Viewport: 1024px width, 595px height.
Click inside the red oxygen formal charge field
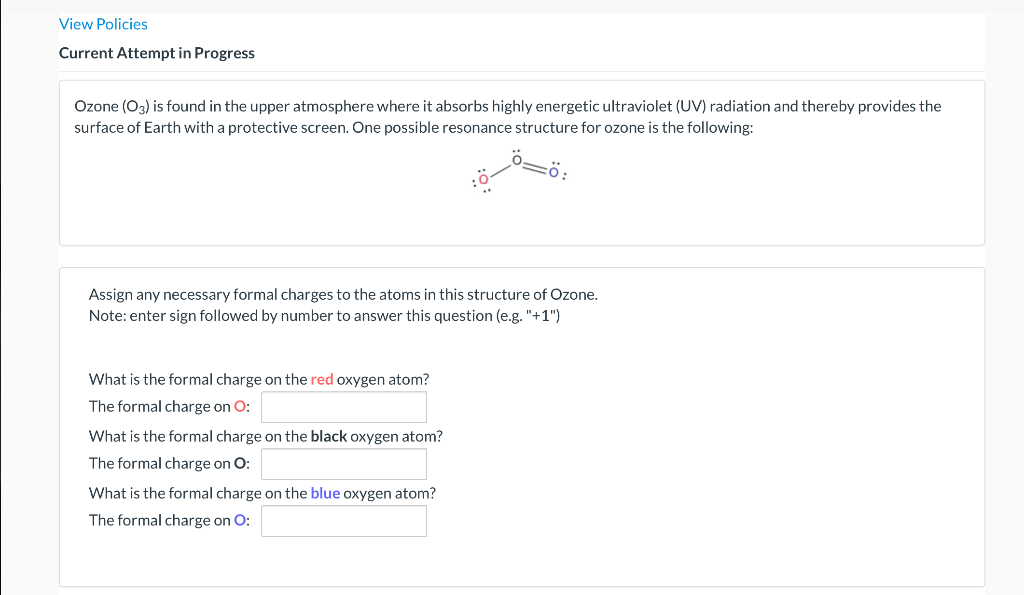pos(343,406)
